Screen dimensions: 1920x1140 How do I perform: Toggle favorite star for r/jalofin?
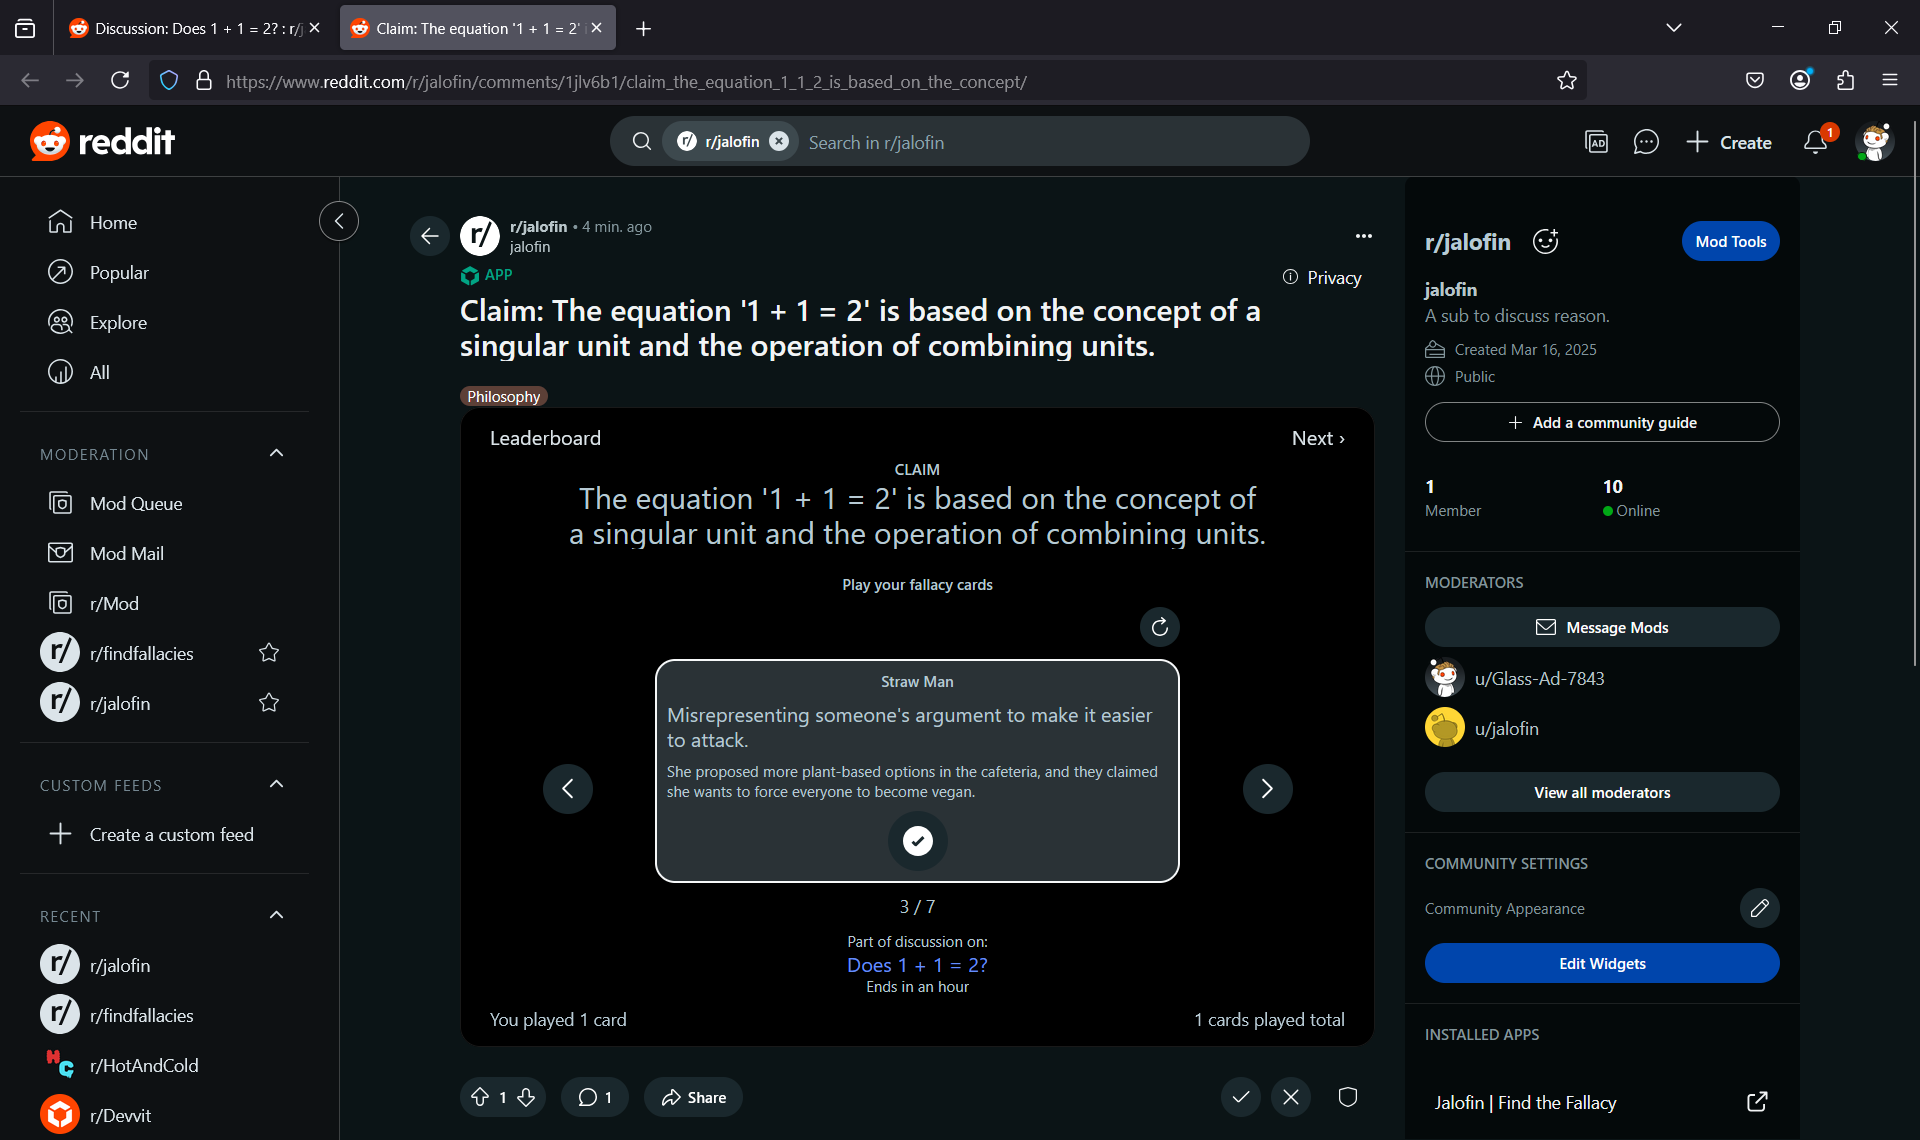tap(268, 703)
